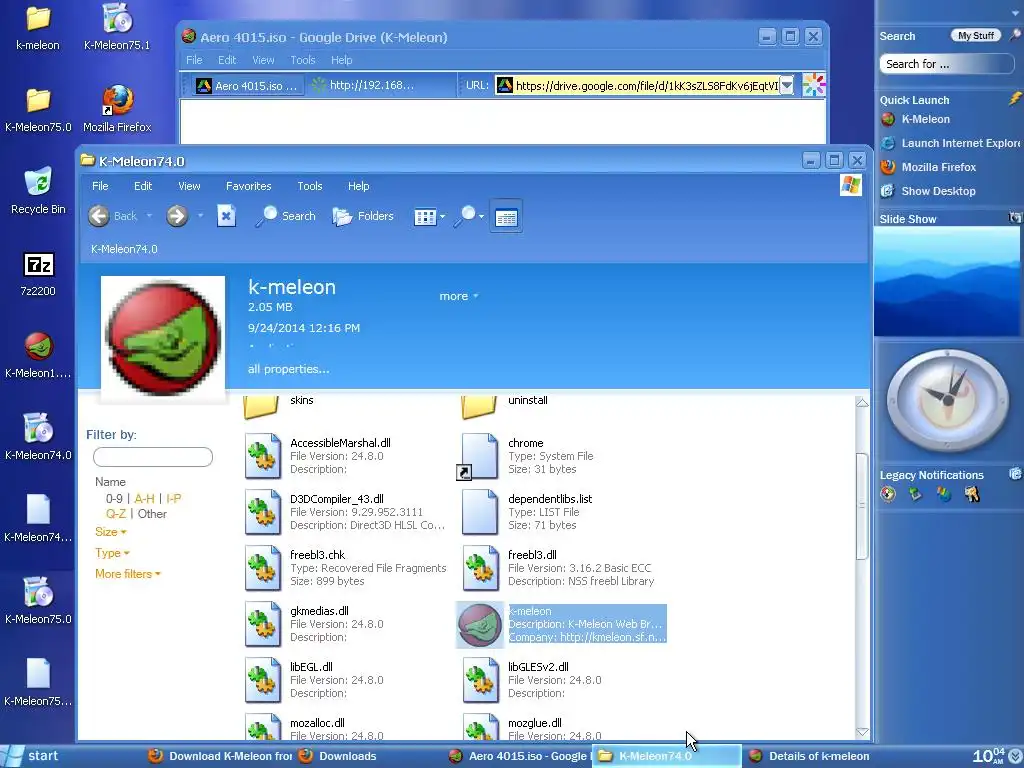Click the Filter by text field
1024x768 pixels.
(x=153, y=457)
